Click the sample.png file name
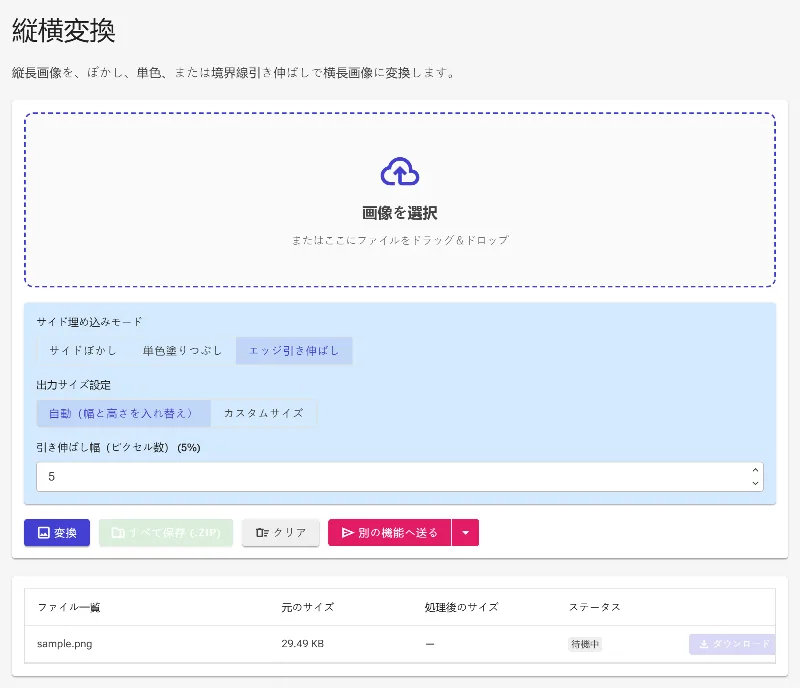Viewport: 800px width, 688px height. [65, 644]
